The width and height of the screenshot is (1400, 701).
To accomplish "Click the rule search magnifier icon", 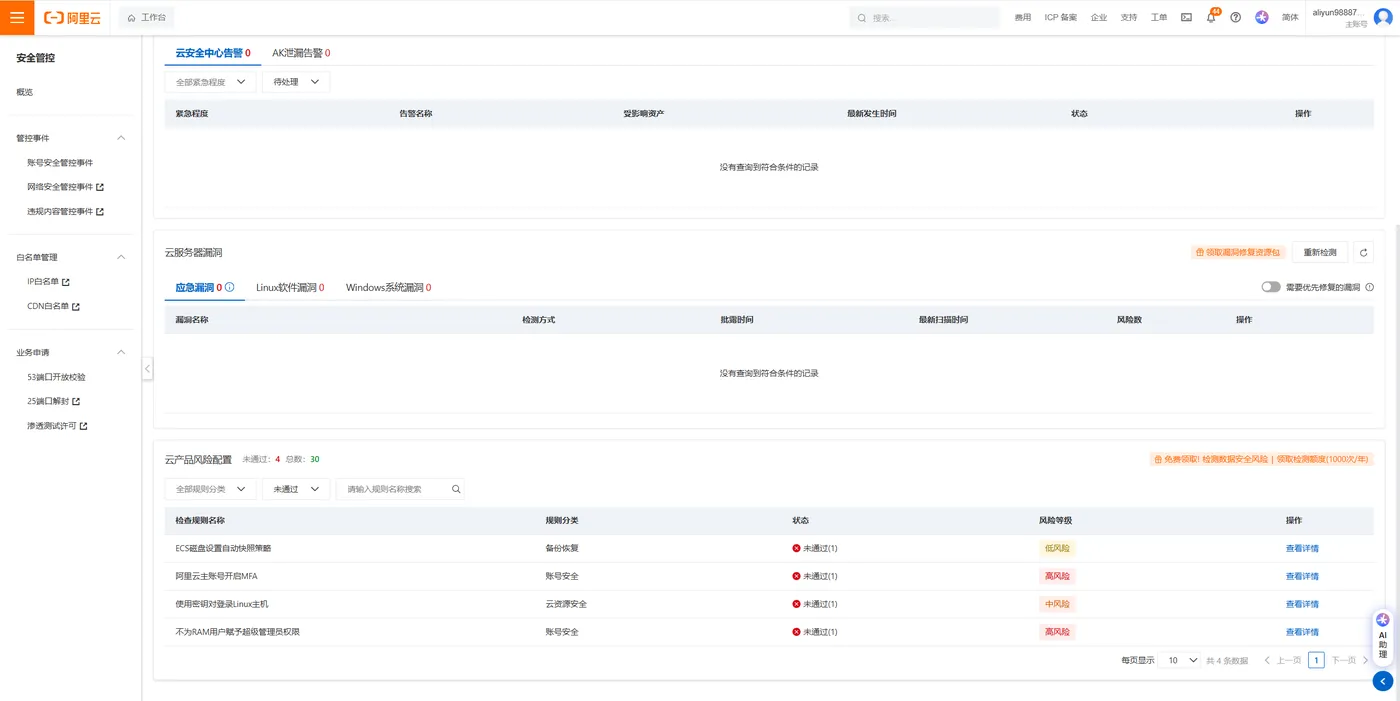I will click(456, 489).
